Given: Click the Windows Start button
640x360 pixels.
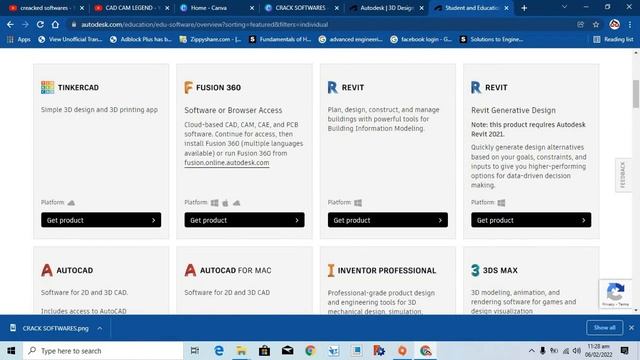Looking at the screenshot, I should tap(11, 351).
